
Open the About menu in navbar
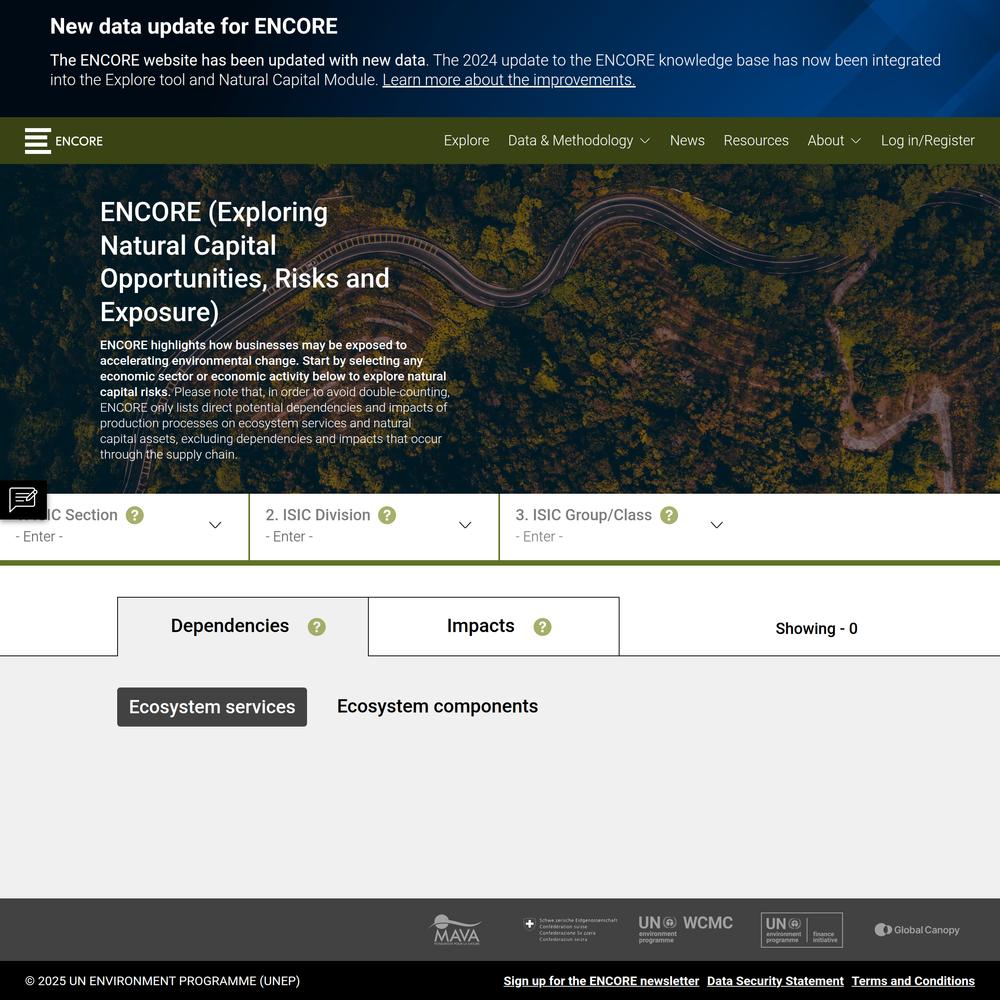(833, 141)
